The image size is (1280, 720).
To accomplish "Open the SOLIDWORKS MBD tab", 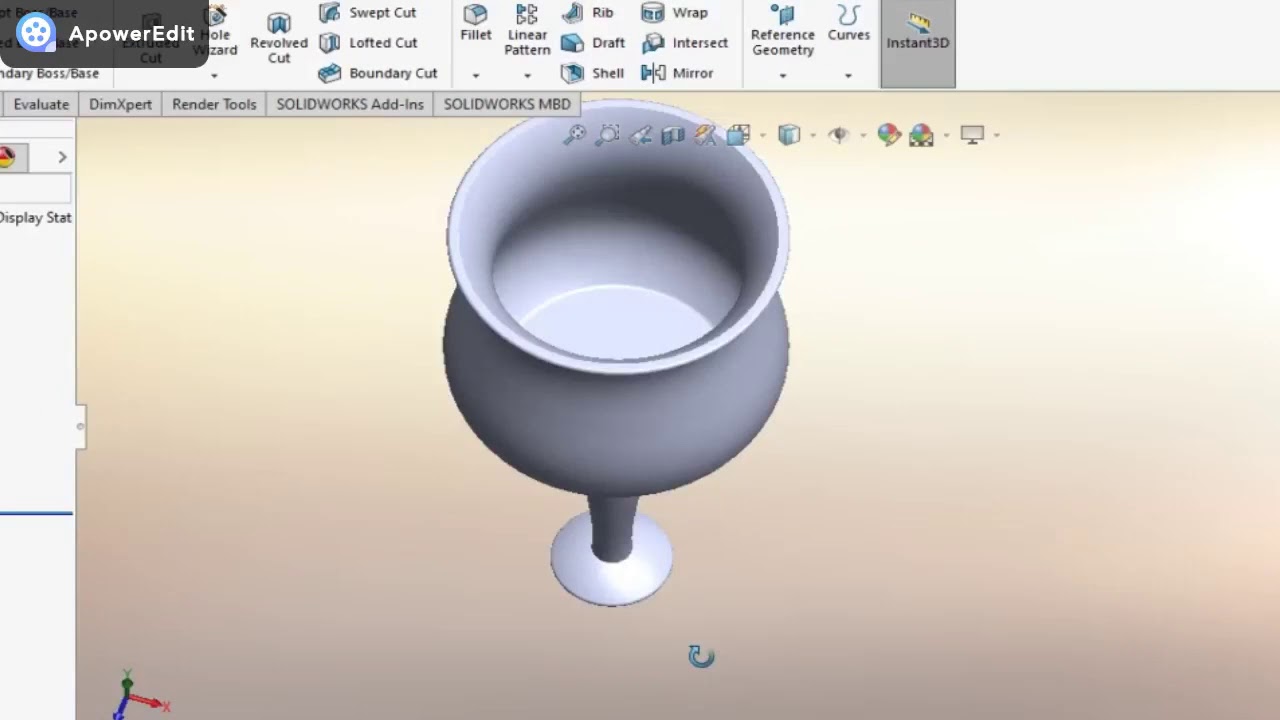I will (507, 104).
